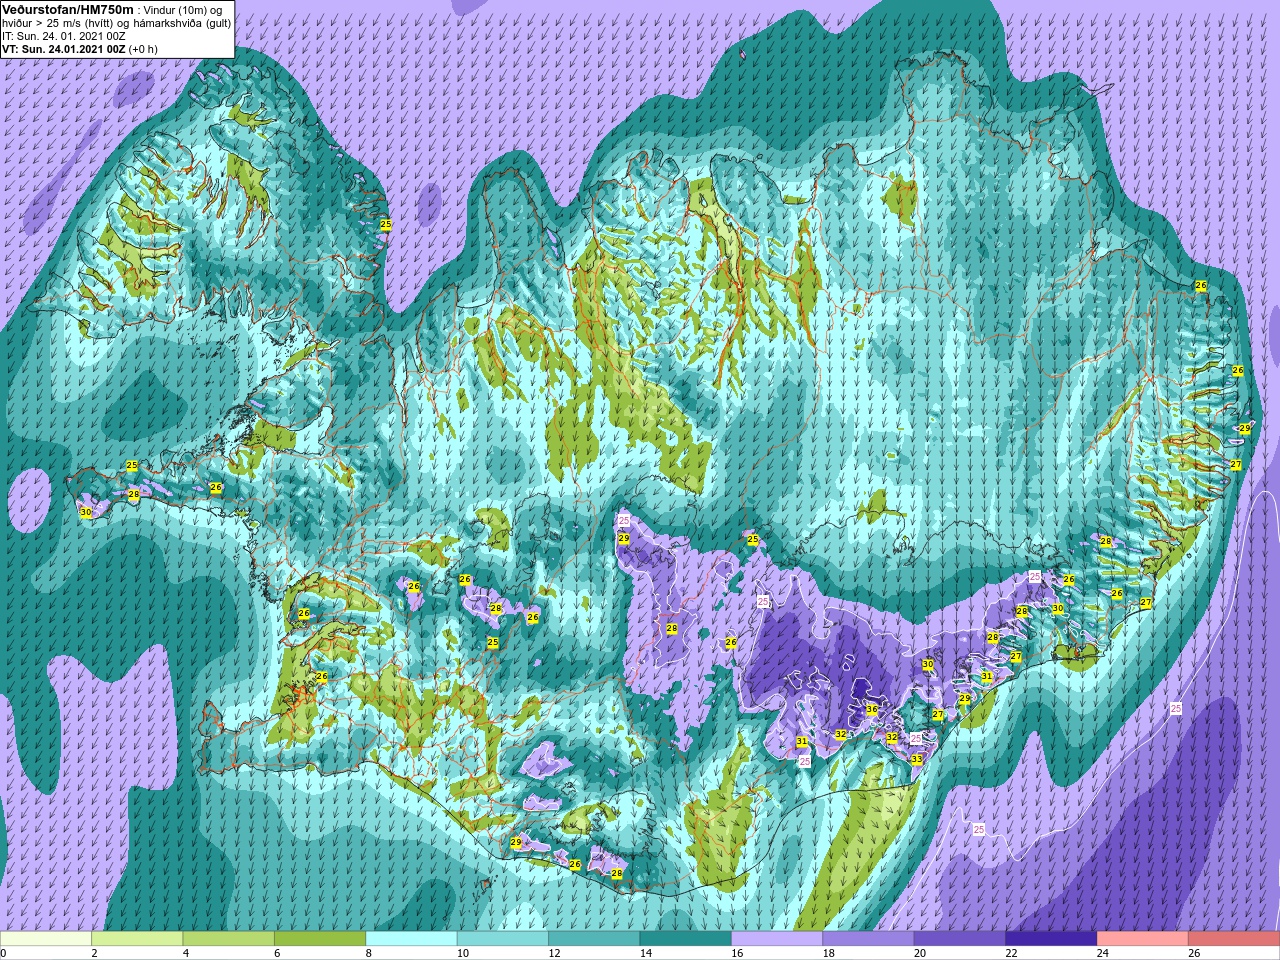Viewport: 1280px width, 960px height.
Task: Click the teal 12–14 m/s legend swatch
Action: coord(594,939)
